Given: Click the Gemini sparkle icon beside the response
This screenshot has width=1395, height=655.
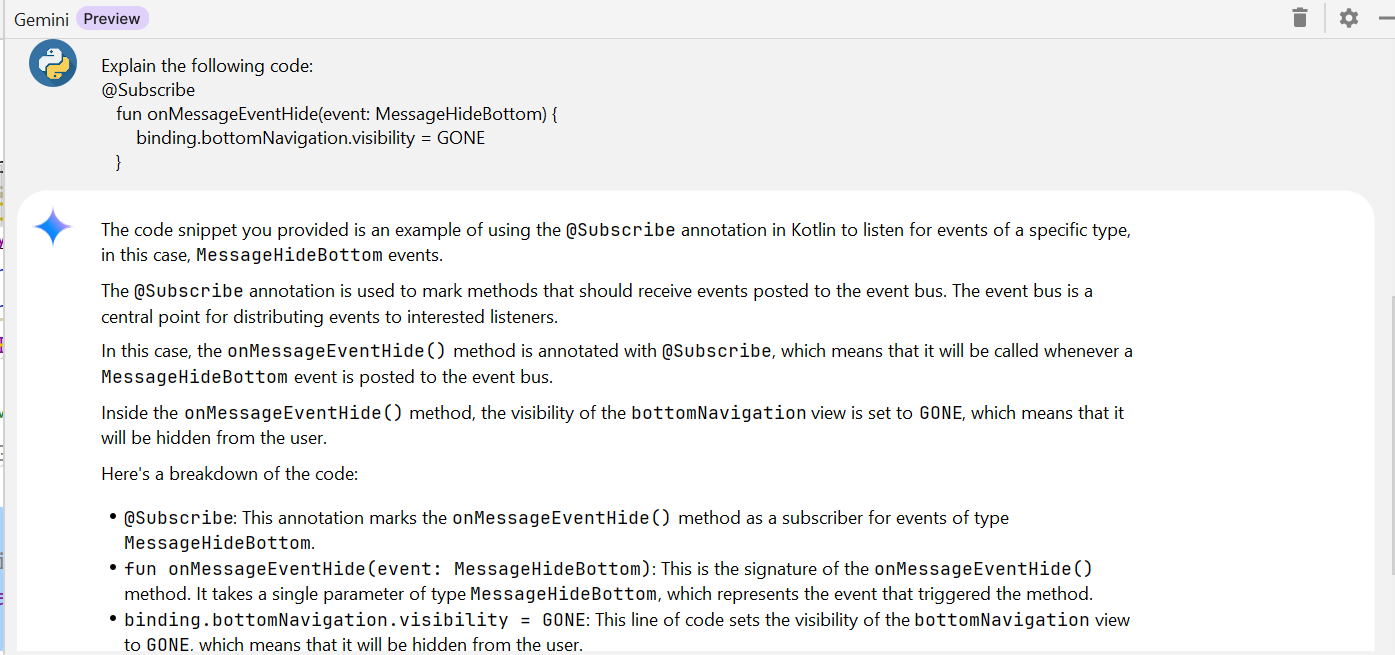Looking at the screenshot, I should pyautogui.click(x=53, y=228).
